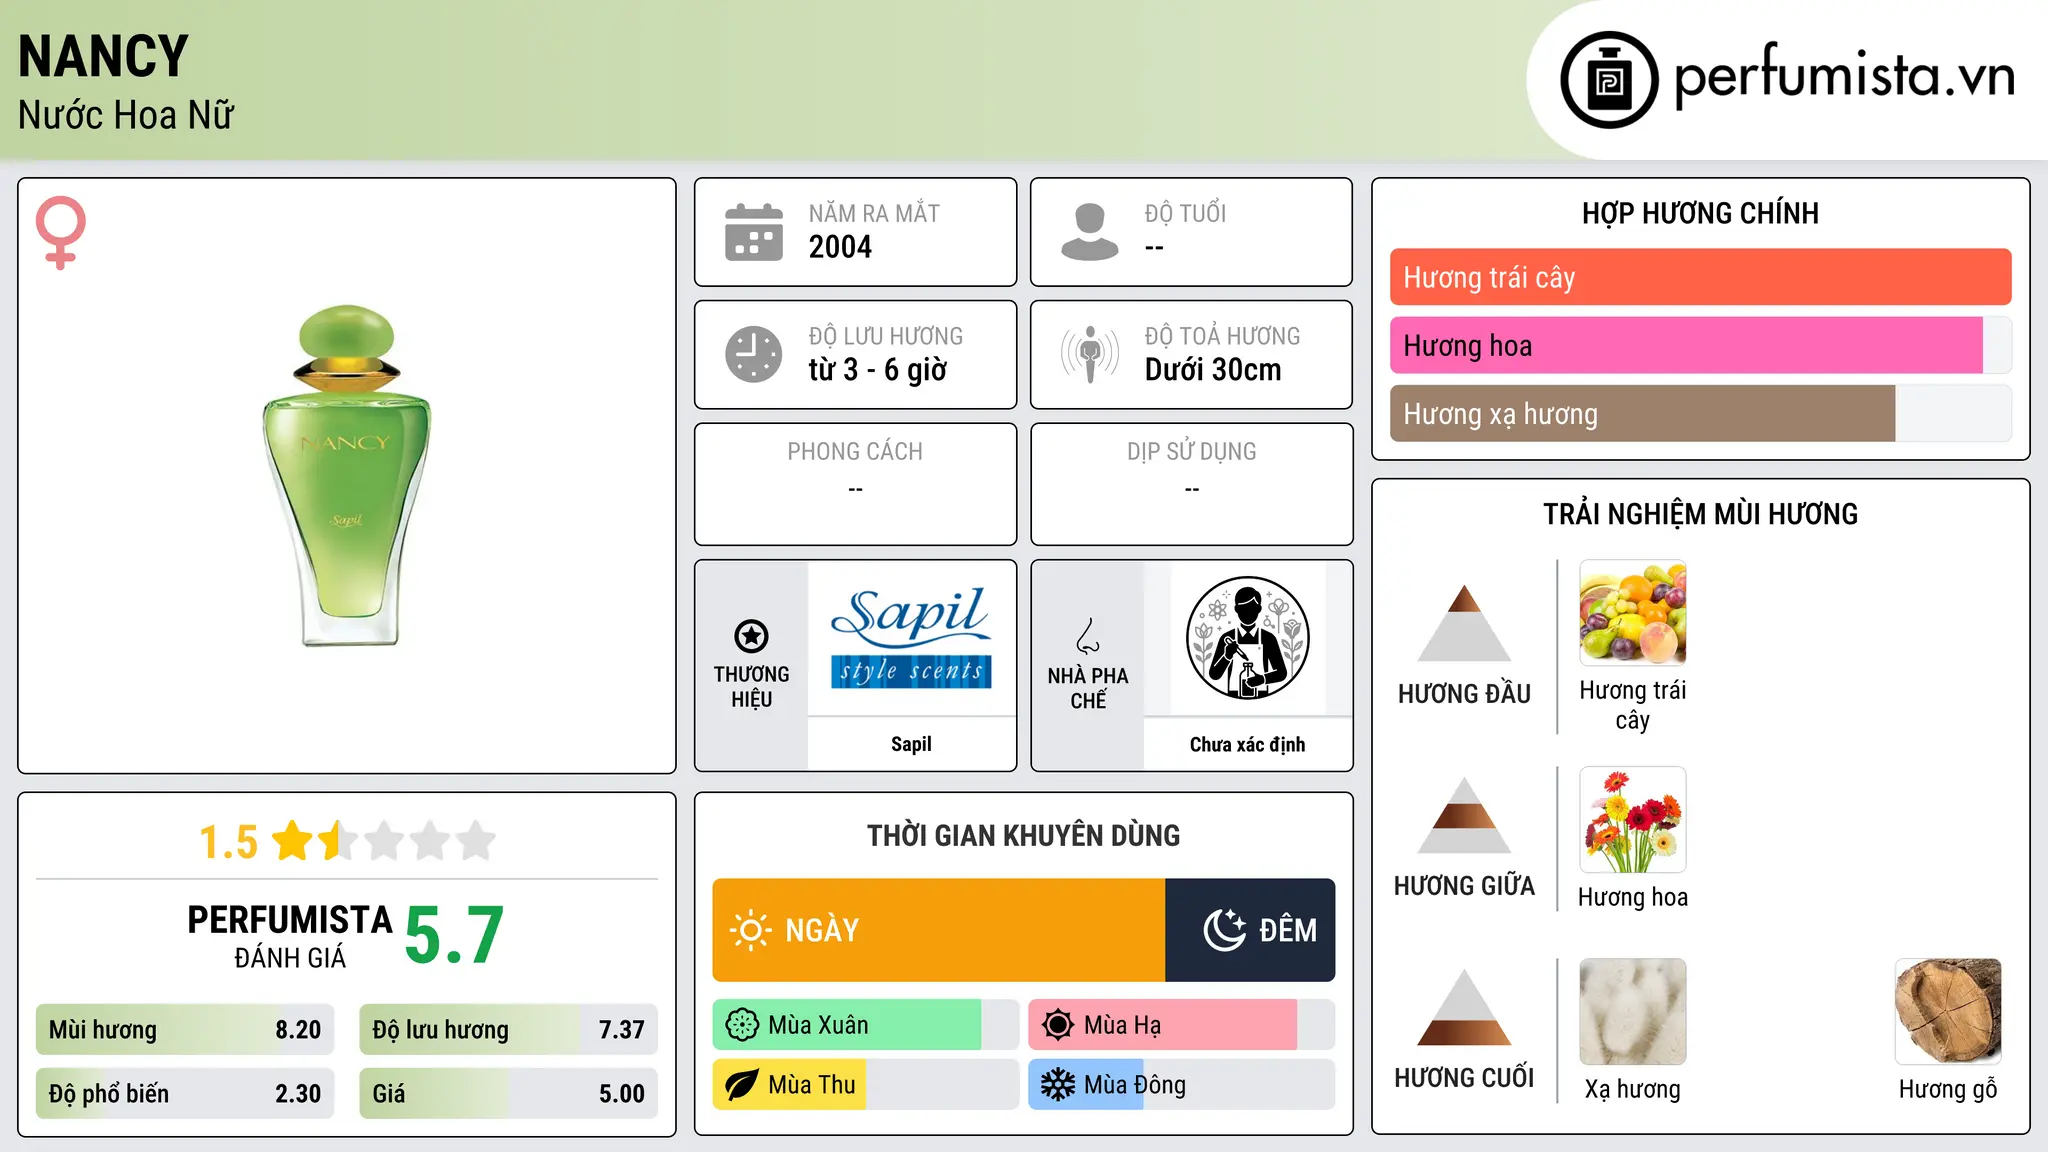Select the flower bouquet image Hương hoa
2048x1152 pixels.
click(x=1632, y=820)
